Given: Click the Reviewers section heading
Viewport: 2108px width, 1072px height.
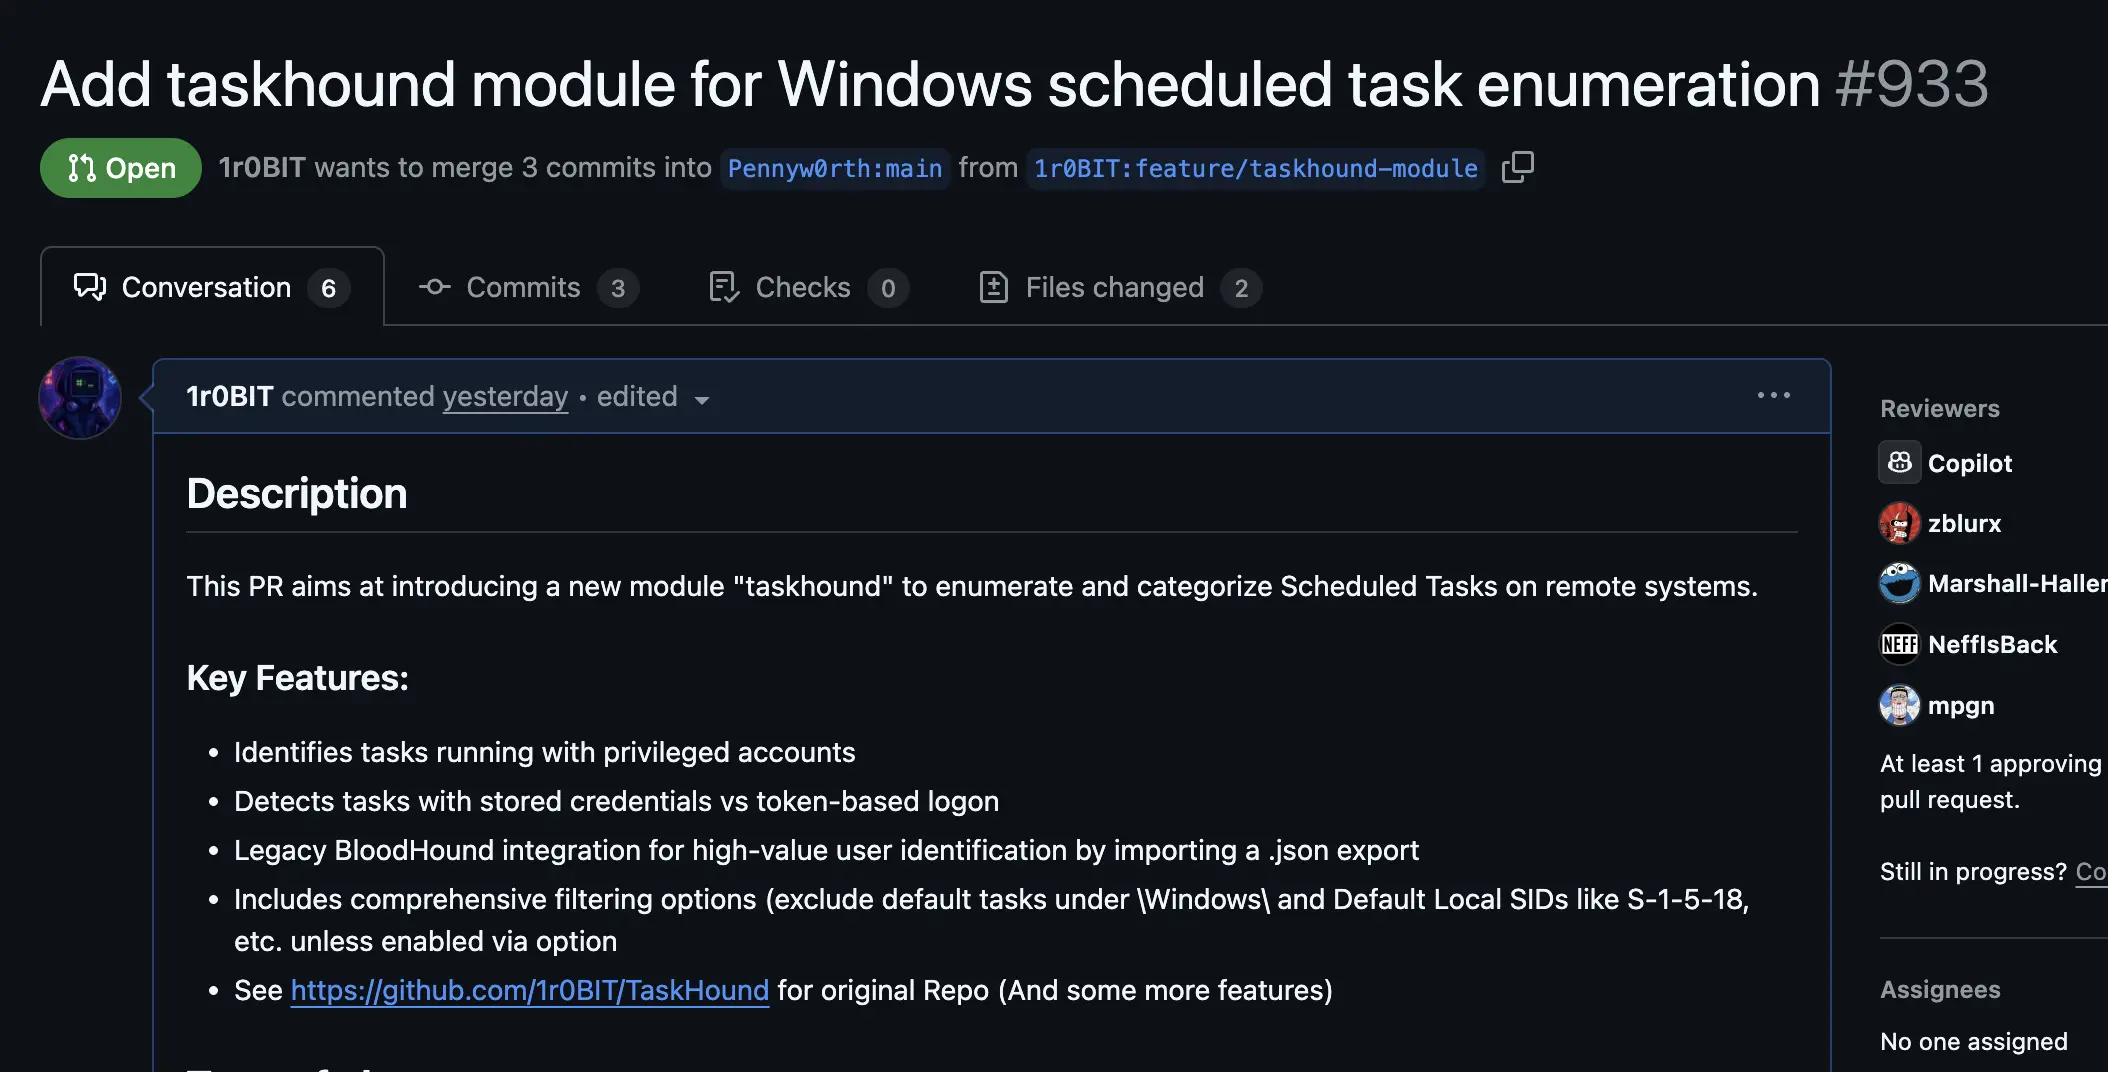Looking at the screenshot, I should (1939, 409).
